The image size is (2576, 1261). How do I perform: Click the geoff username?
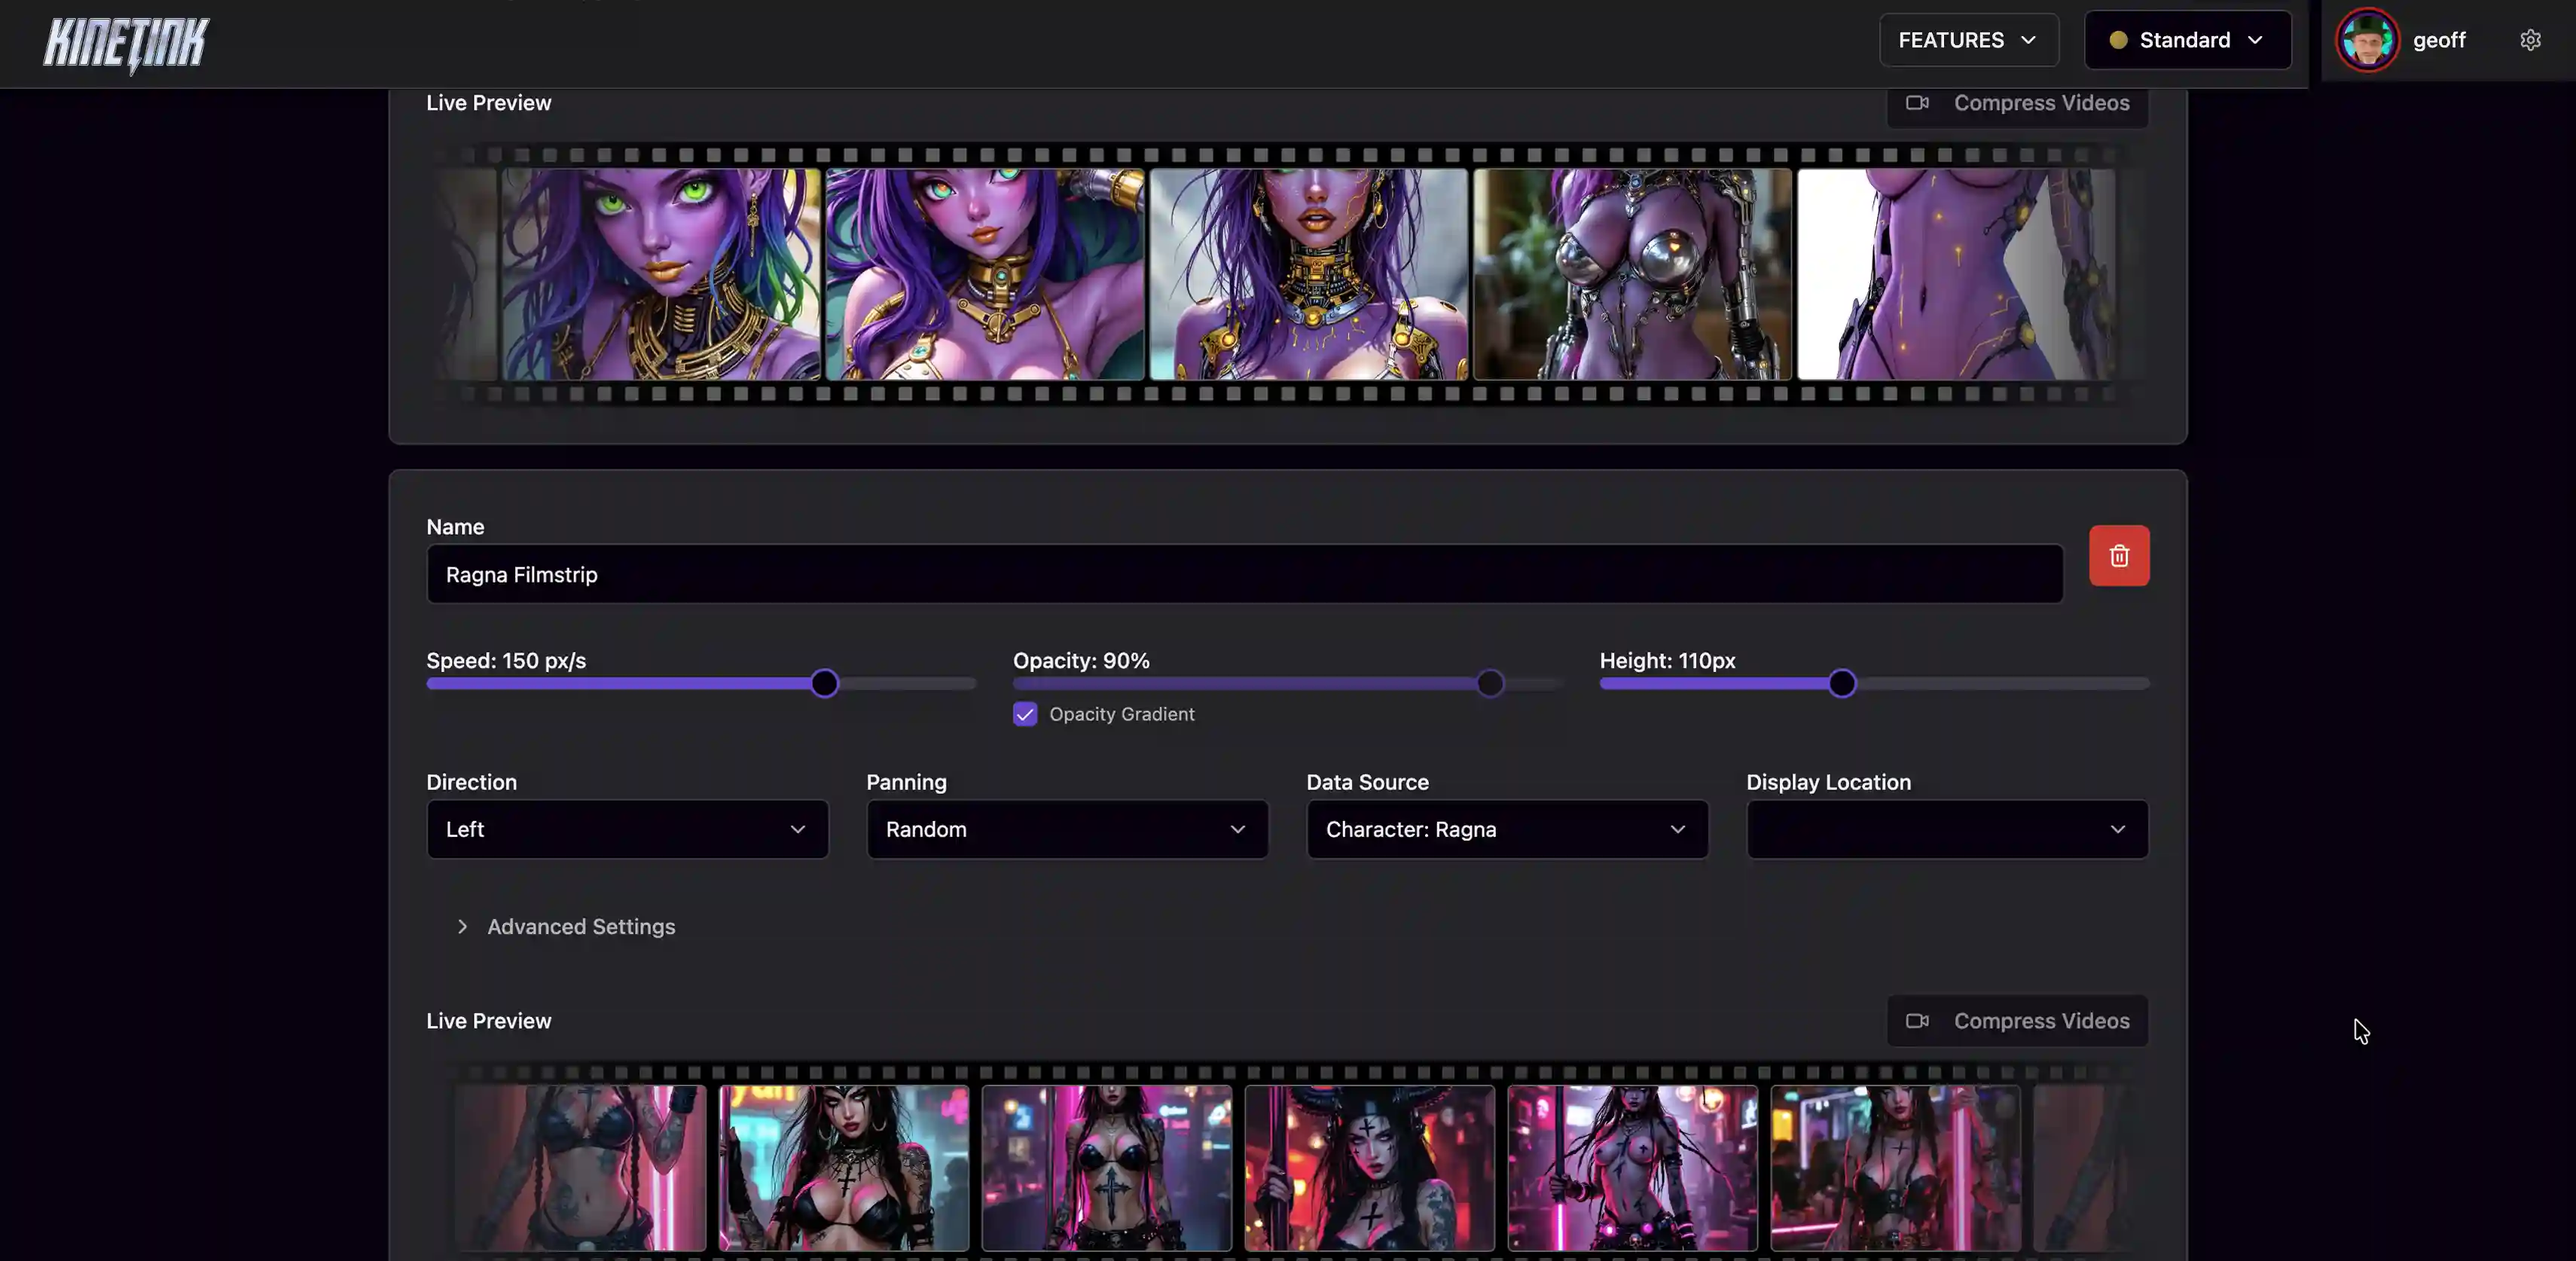(2439, 40)
